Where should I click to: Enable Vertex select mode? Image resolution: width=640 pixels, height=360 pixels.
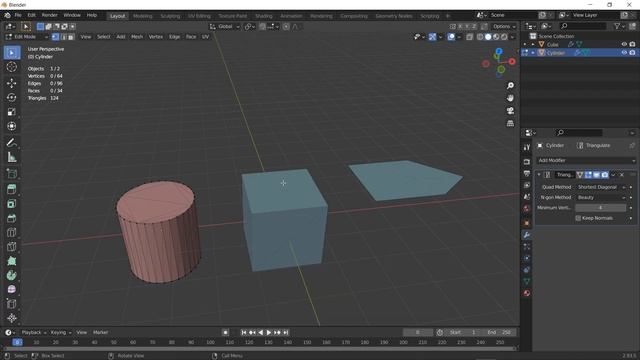click(56, 37)
